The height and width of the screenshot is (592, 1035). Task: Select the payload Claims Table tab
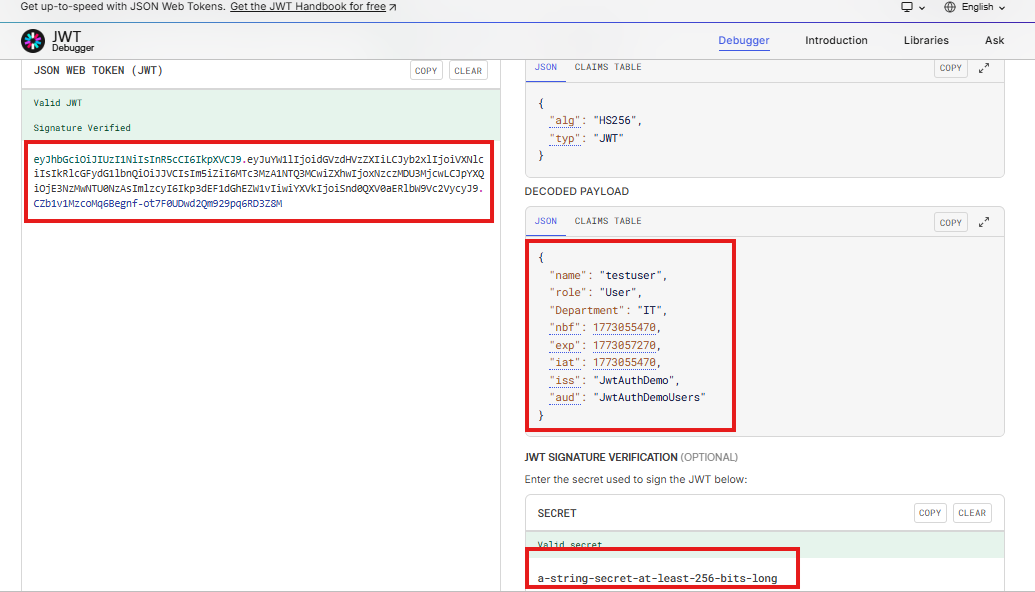point(608,221)
